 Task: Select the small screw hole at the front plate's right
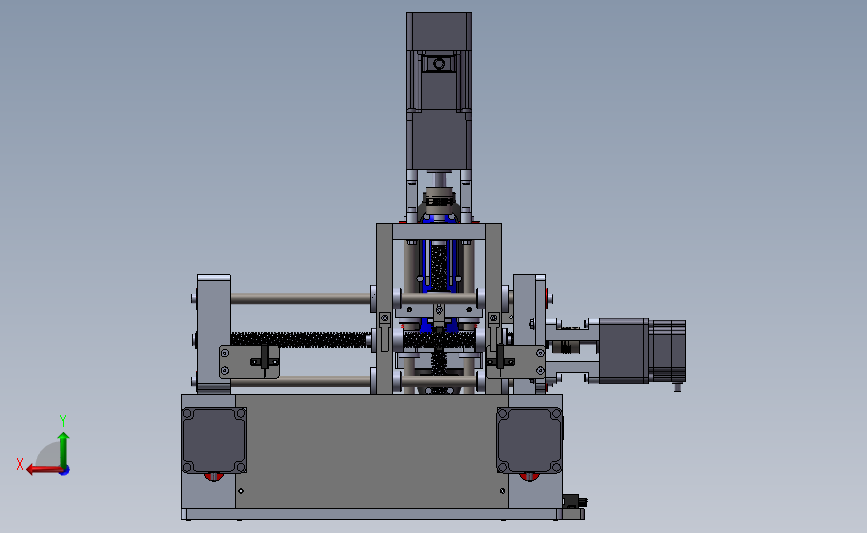click(x=502, y=490)
